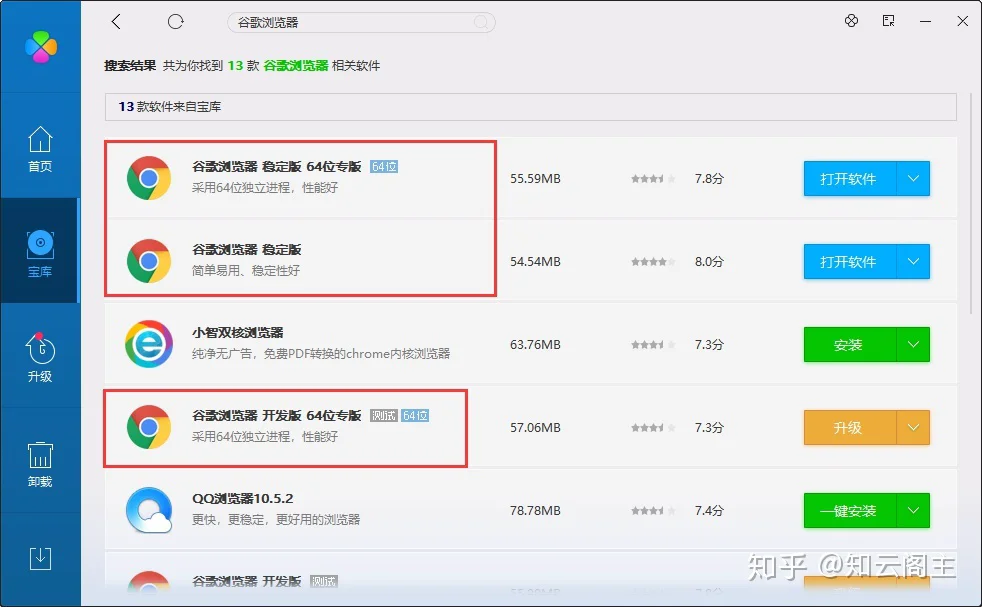Click star rating beside 7.4分
The height and width of the screenshot is (607, 982).
coord(653,511)
